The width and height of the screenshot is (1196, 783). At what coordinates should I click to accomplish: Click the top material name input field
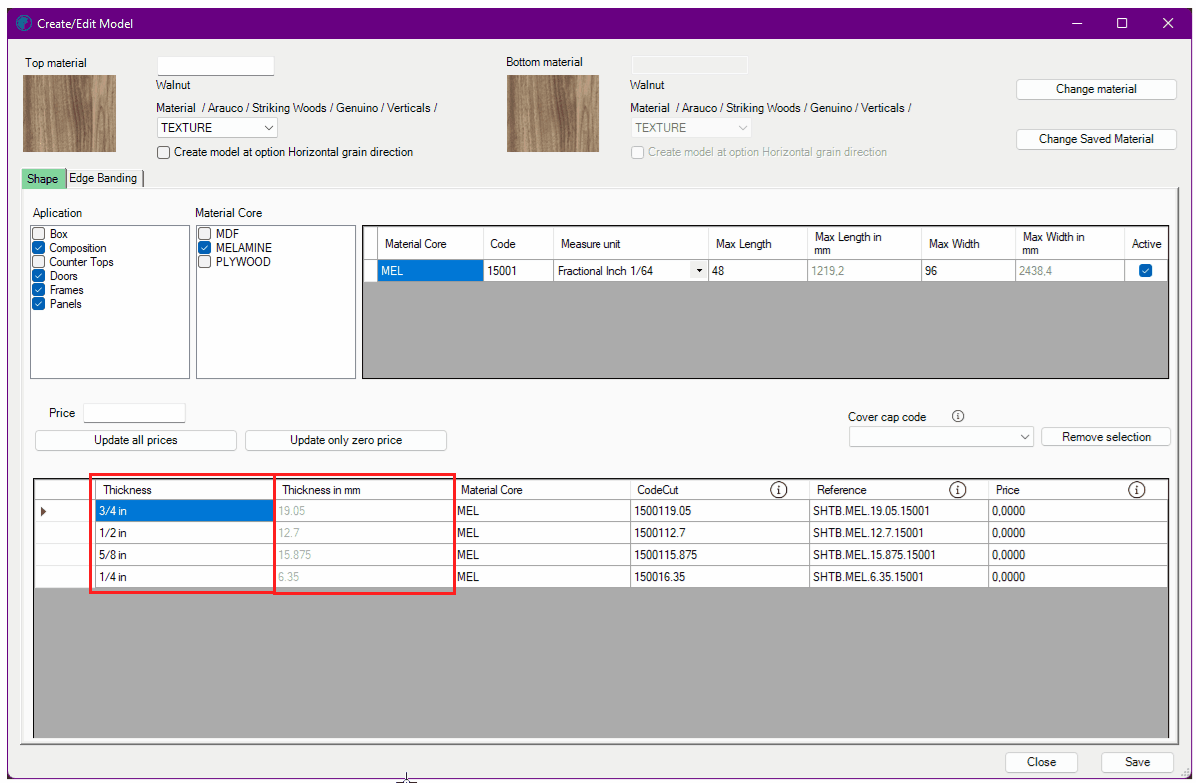coord(216,66)
